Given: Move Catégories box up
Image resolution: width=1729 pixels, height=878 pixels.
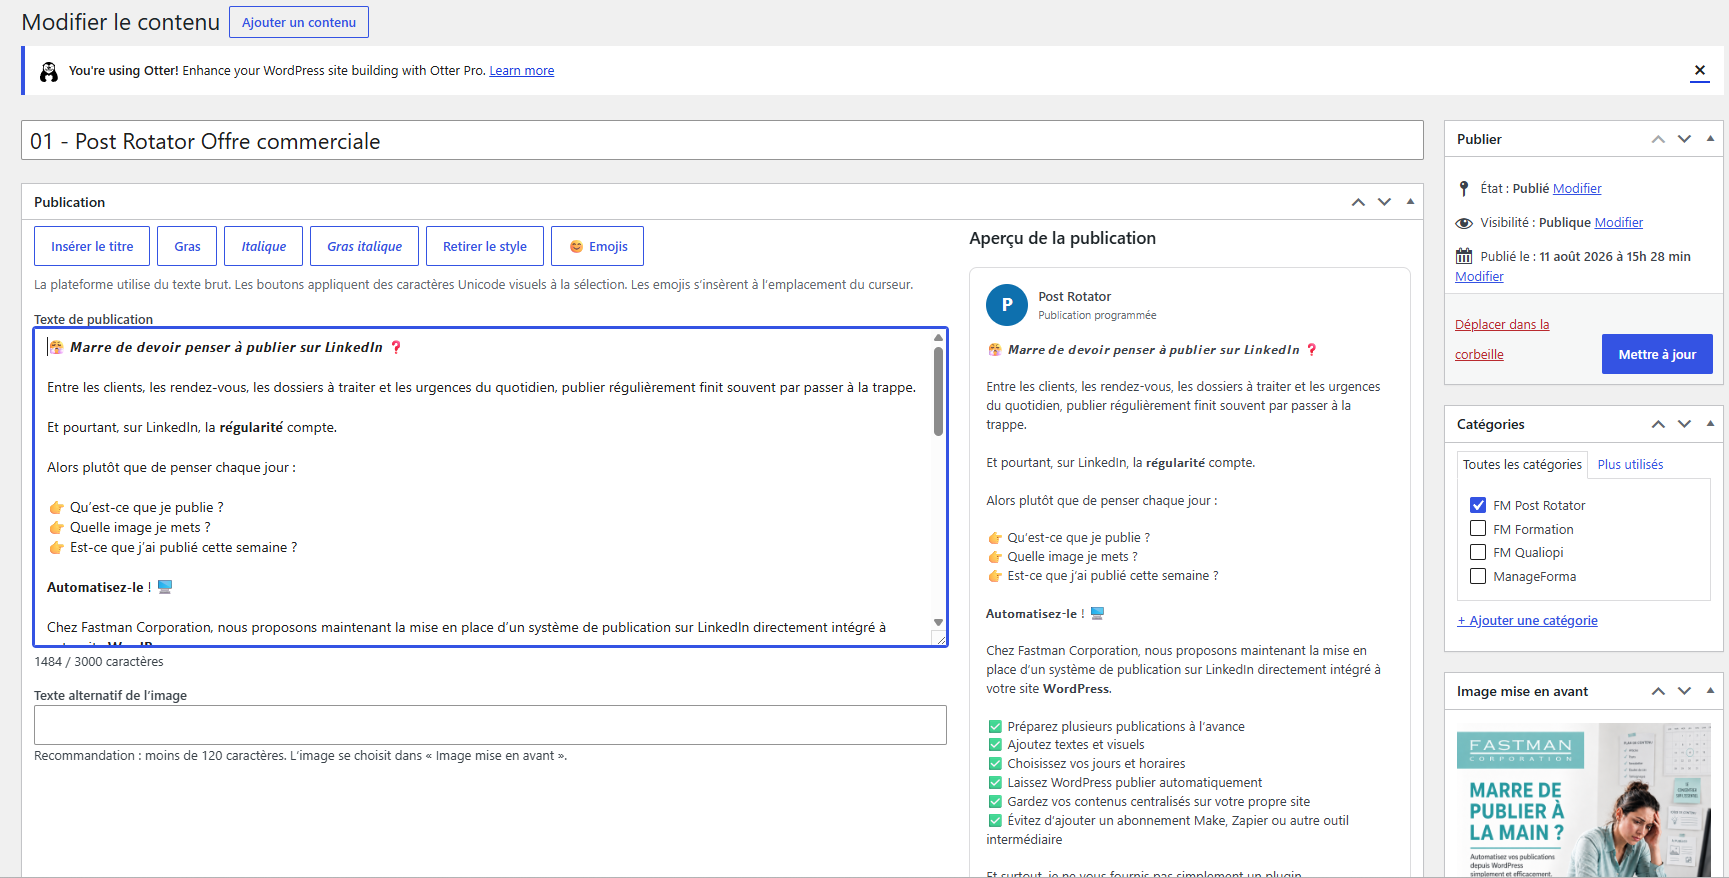Looking at the screenshot, I should click(x=1658, y=424).
